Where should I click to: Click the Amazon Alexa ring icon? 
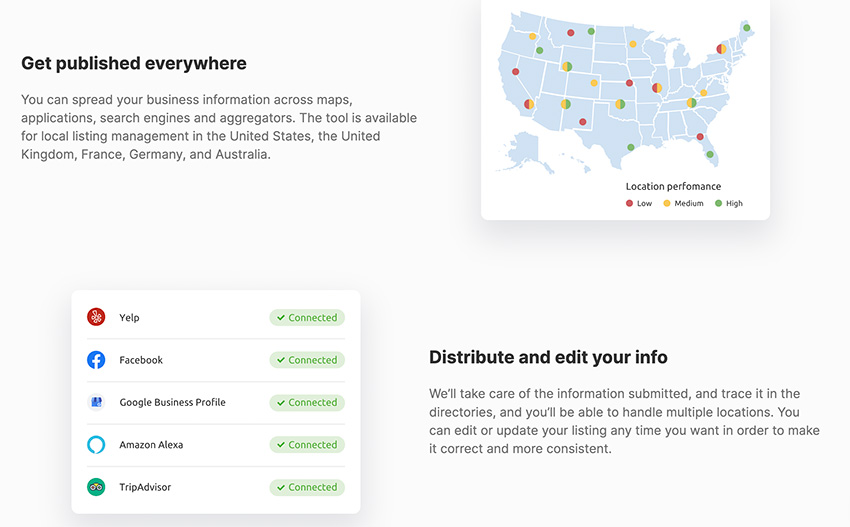(x=96, y=445)
